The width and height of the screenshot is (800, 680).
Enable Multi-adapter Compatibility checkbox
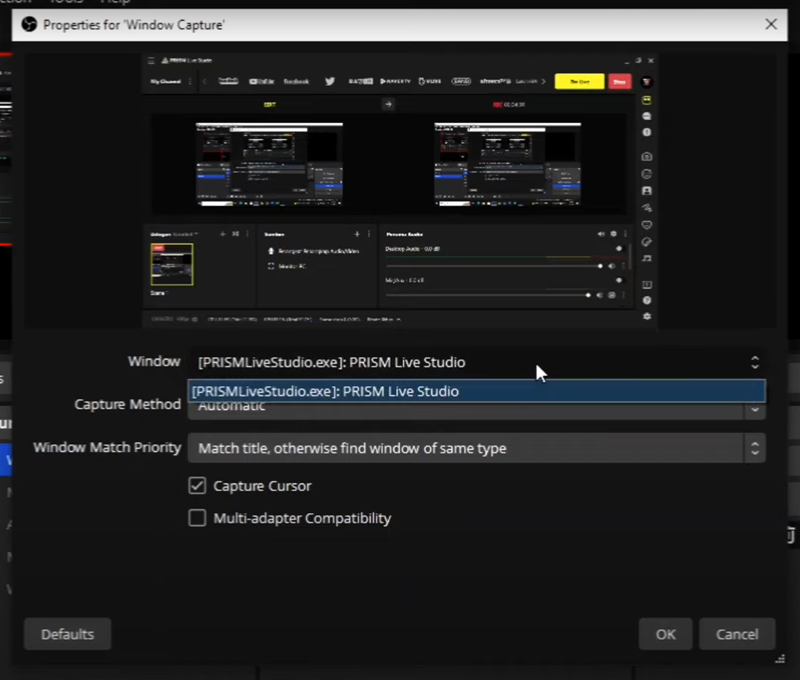click(x=197, y=518)
